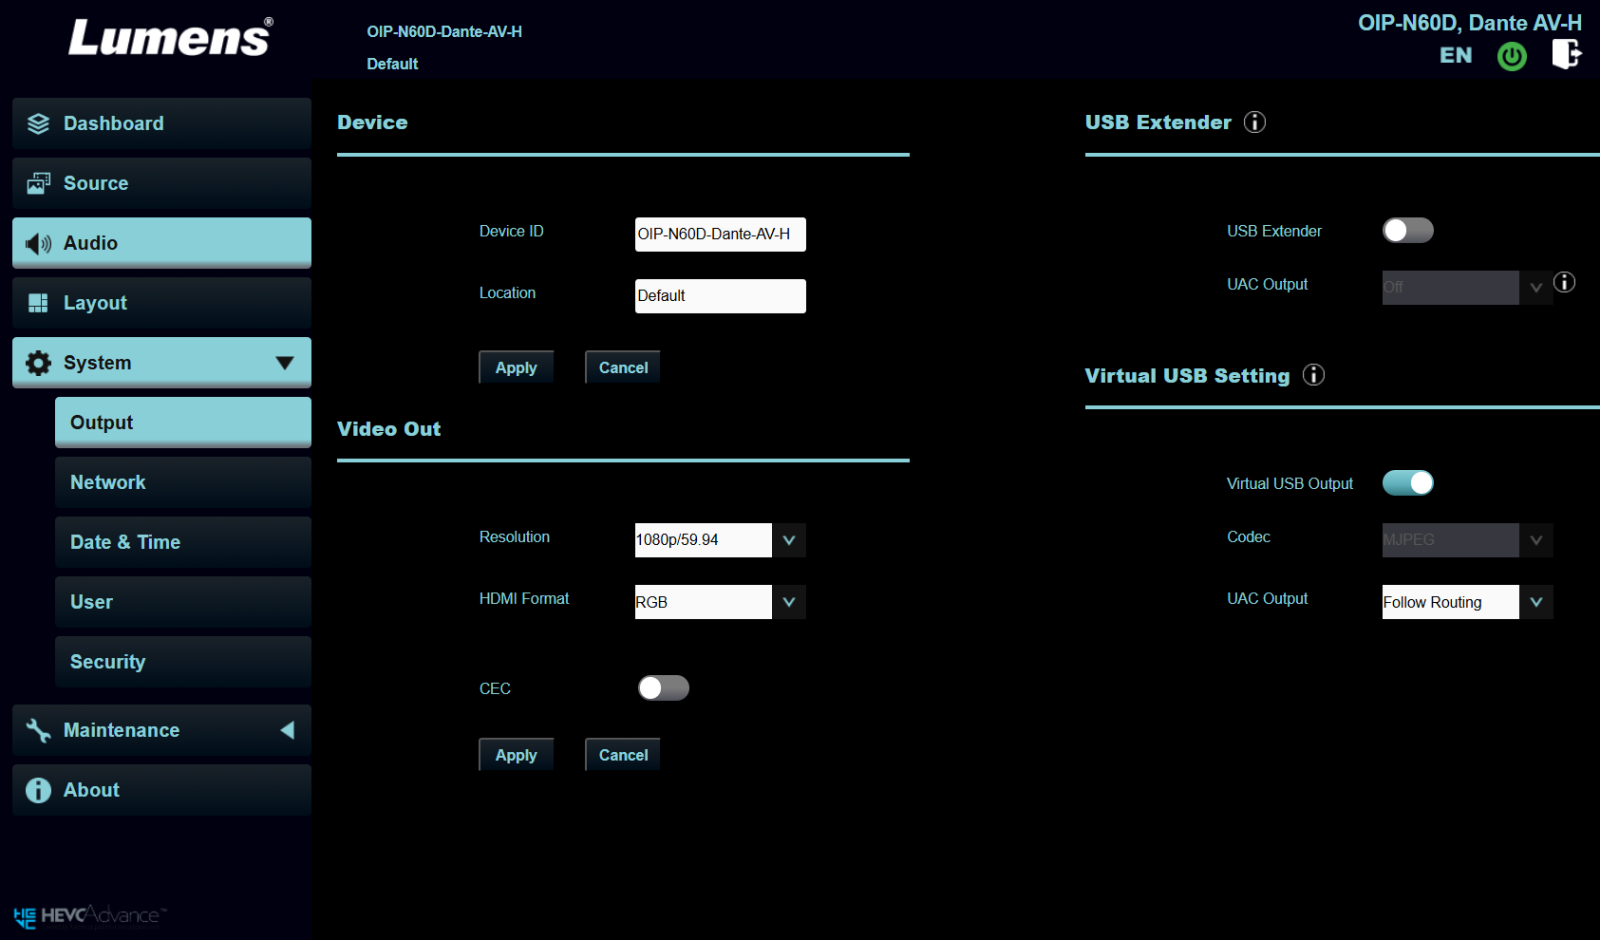1600x940 pixels.
Task: Expand the Maintenance menu arrow
Action: [287, 730]
